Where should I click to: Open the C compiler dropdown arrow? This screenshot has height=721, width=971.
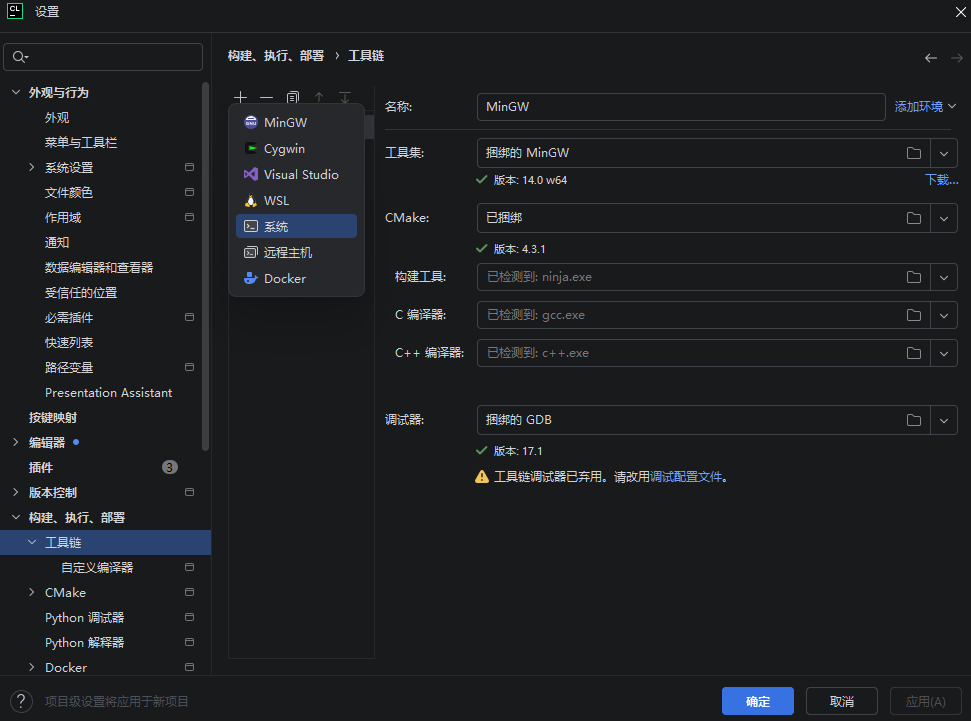point(944,315)
